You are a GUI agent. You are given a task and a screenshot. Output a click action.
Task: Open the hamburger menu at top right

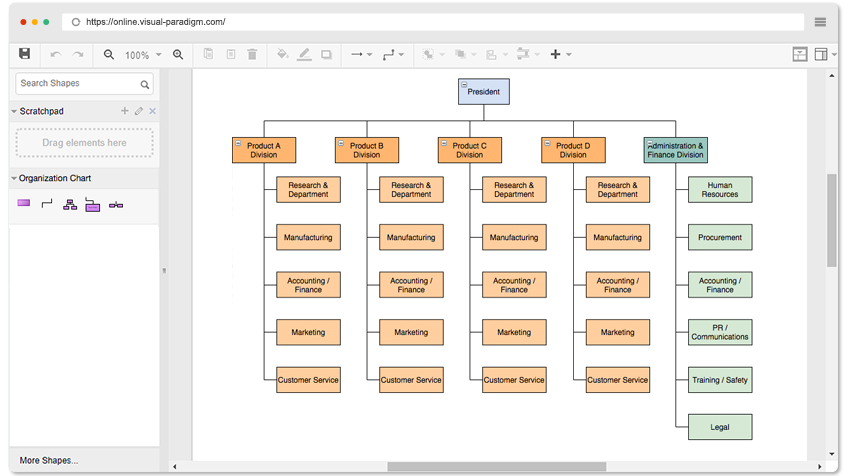click(x=820, y=22)
